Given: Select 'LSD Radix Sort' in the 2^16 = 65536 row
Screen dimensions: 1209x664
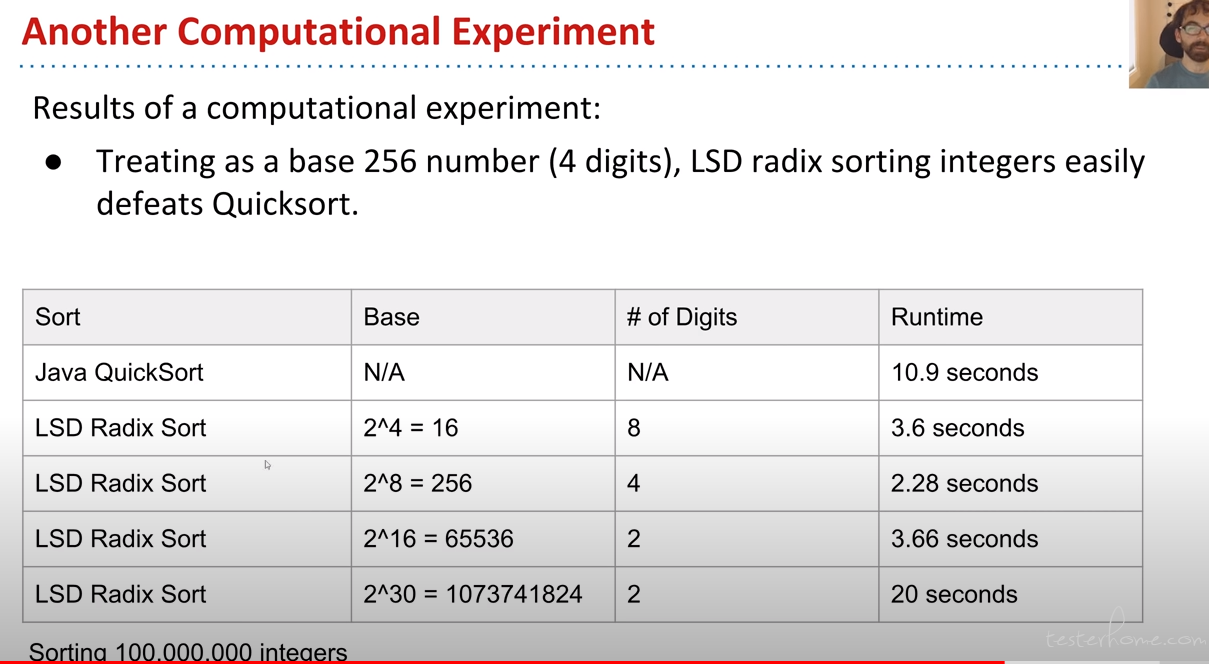Looking at the screenshot, I should coord(187,539).
